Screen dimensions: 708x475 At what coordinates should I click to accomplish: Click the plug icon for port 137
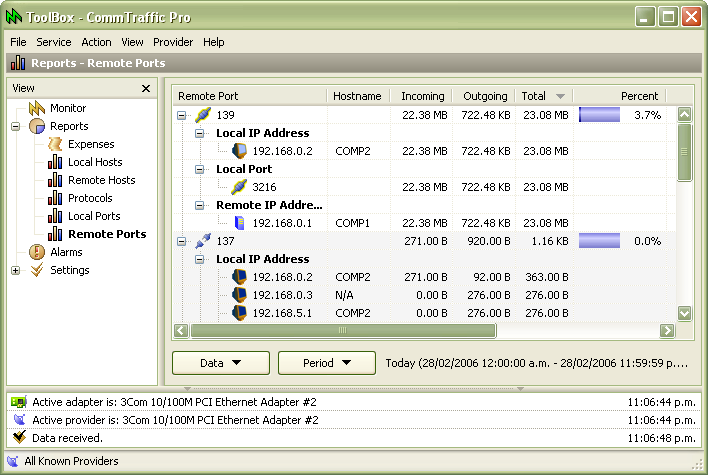click(x=203, y=241)
